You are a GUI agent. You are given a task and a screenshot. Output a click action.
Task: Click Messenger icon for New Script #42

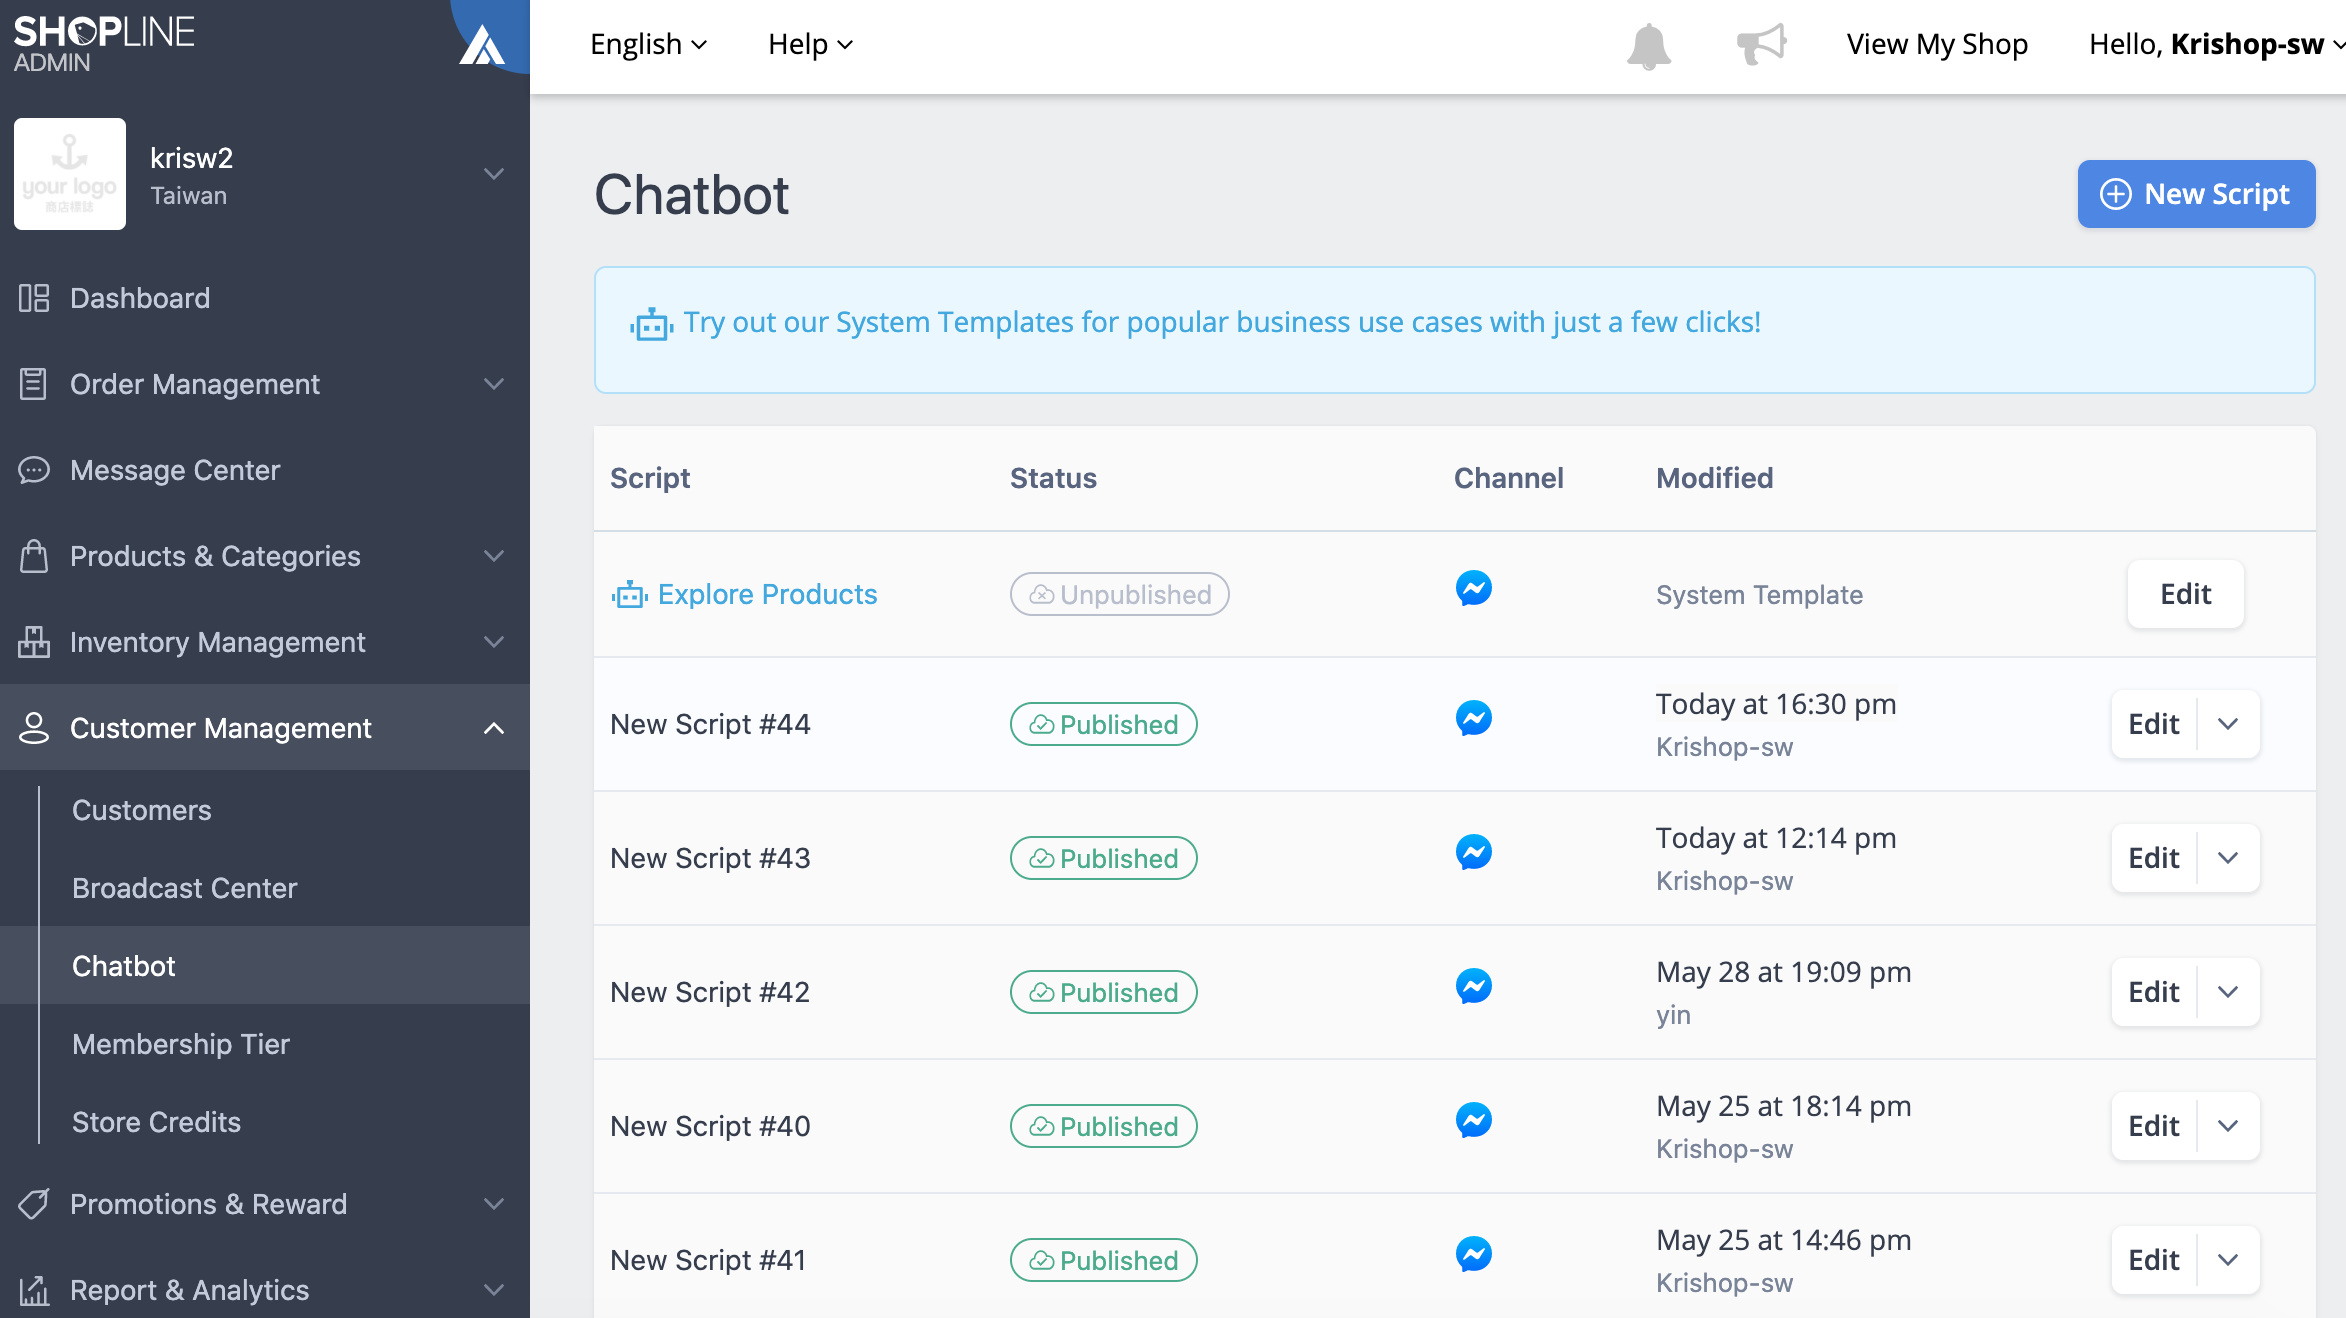(1474, 986)
